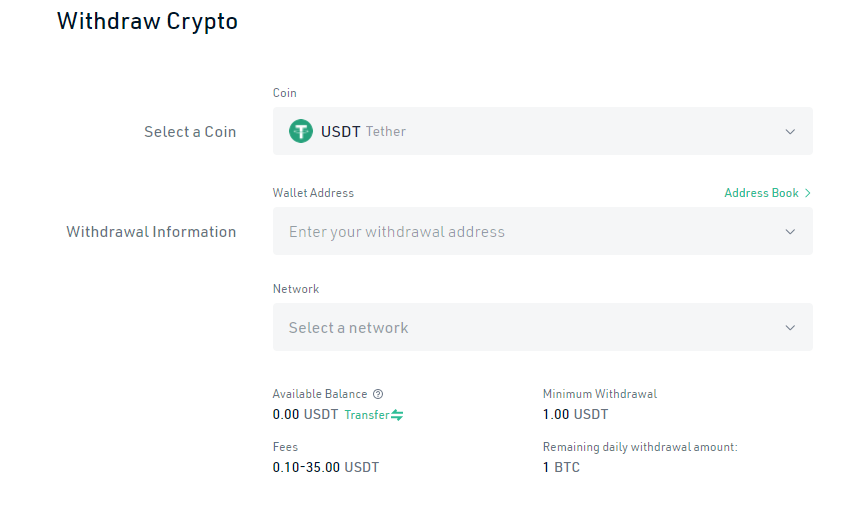Click the Transfer swap arrows icon

tap(397, 415)
